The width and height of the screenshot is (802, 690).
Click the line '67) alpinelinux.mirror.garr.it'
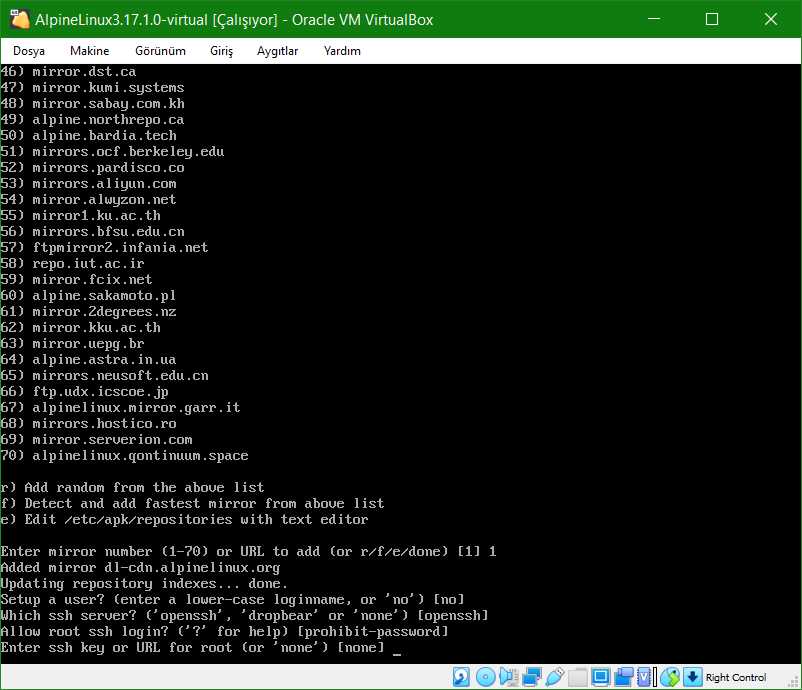[120, 407]
